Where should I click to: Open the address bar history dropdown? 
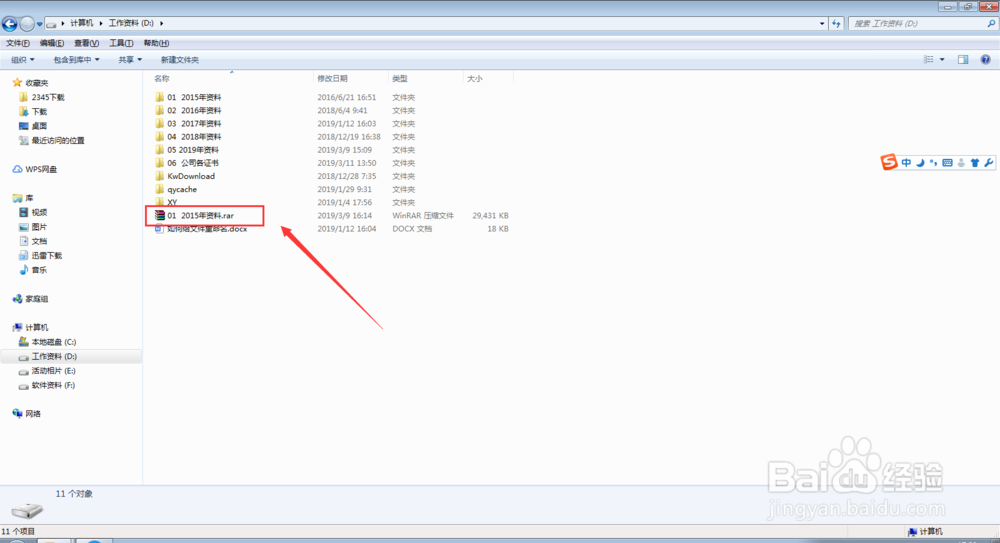click(821, 24)
